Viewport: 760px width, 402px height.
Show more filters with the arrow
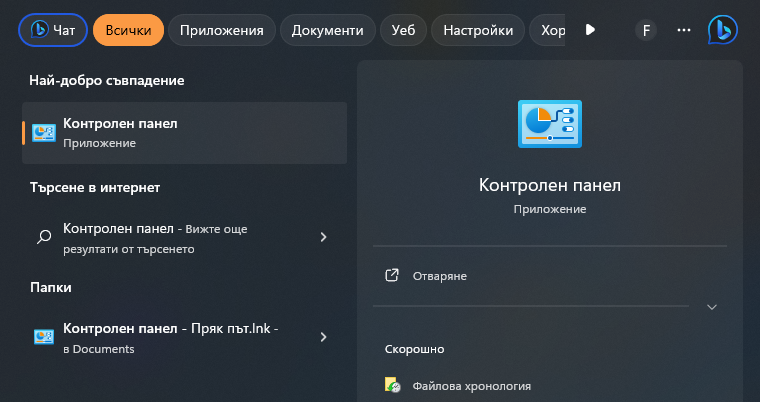(590, 30)
